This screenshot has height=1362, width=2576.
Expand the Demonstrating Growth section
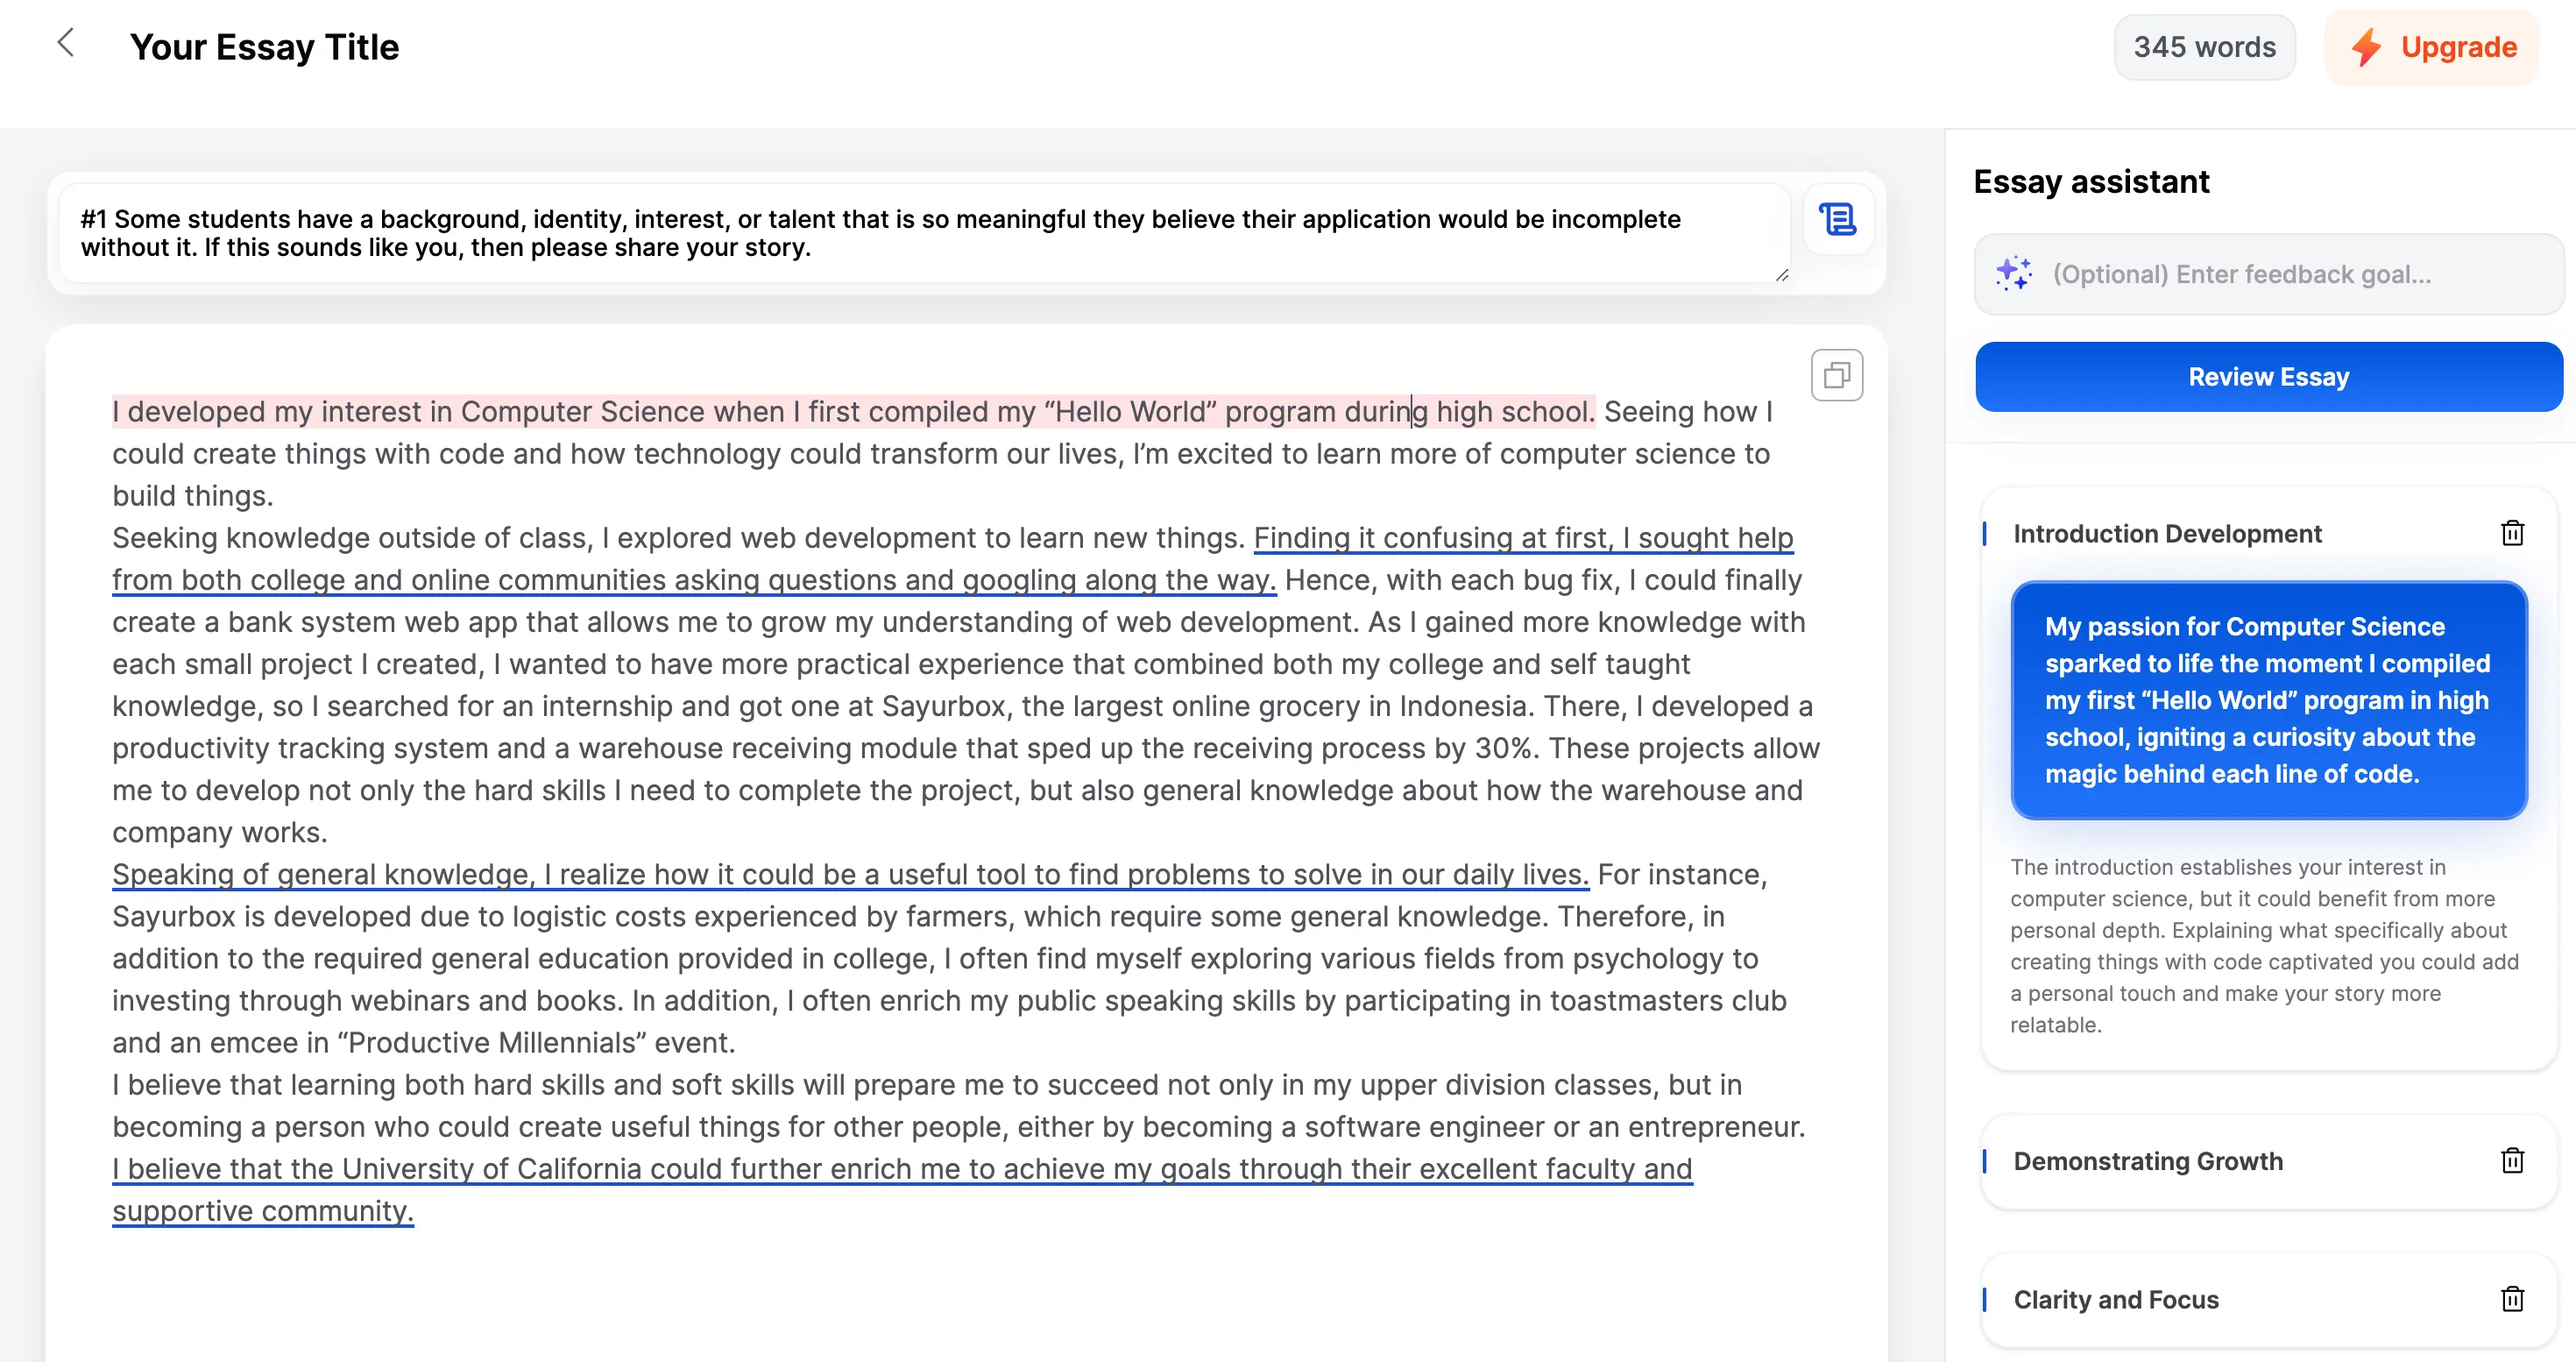point(2147,1160)
